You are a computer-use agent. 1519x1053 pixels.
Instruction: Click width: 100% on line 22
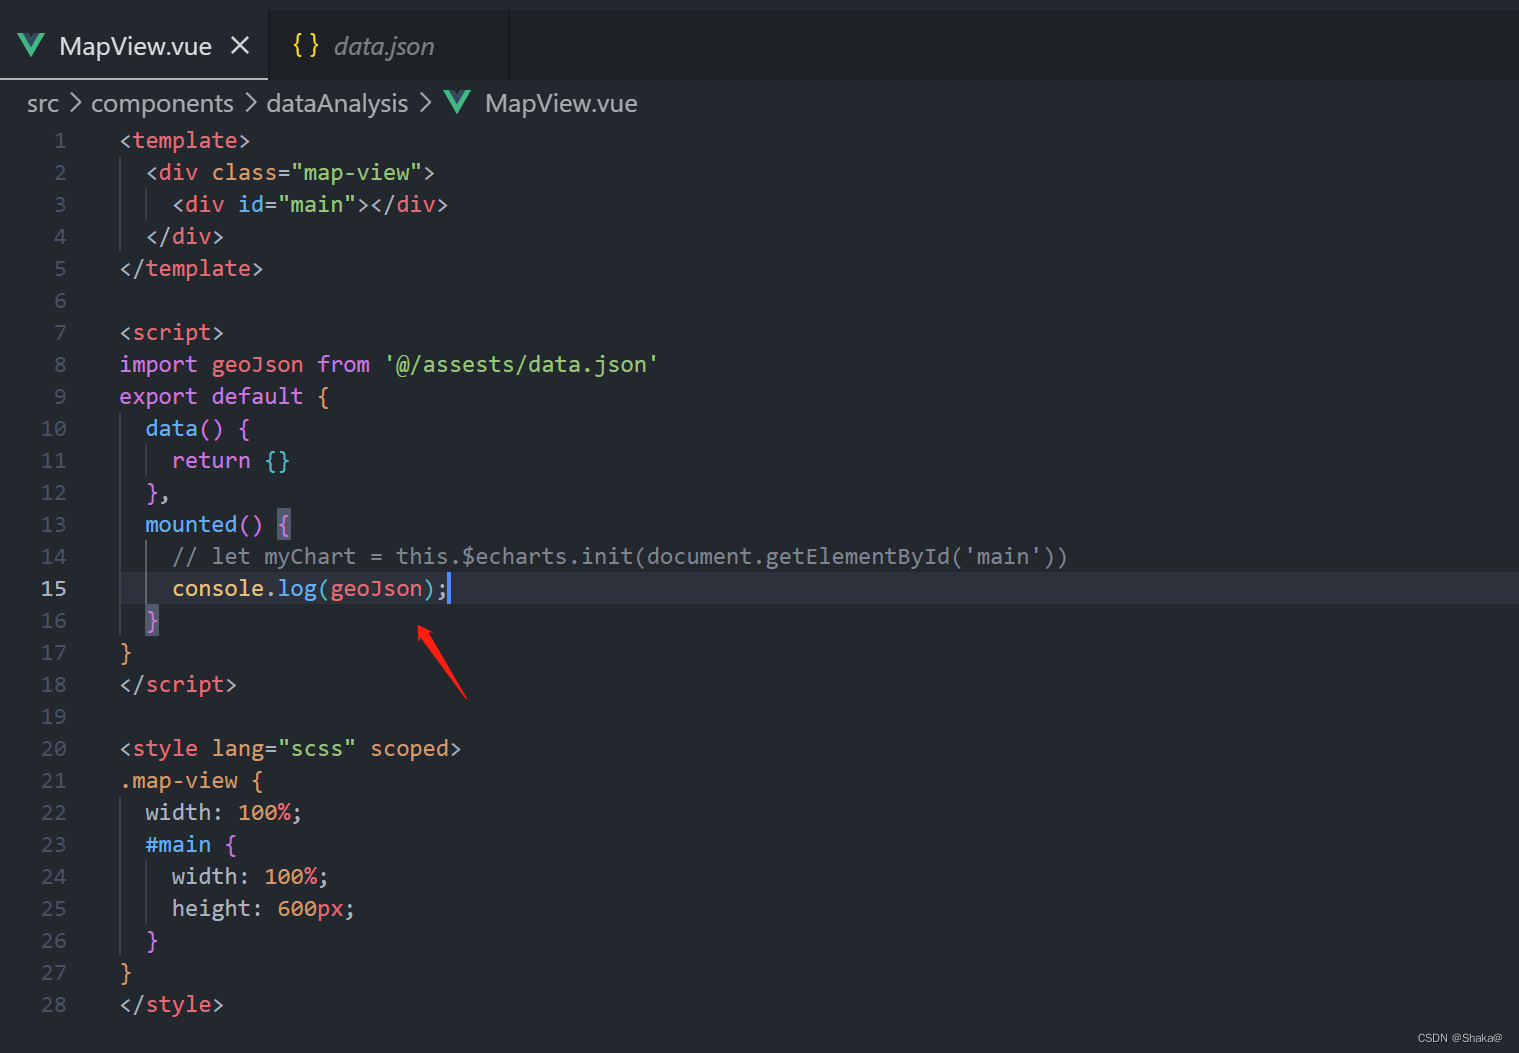pyautogui.click(x=223, y=813)
